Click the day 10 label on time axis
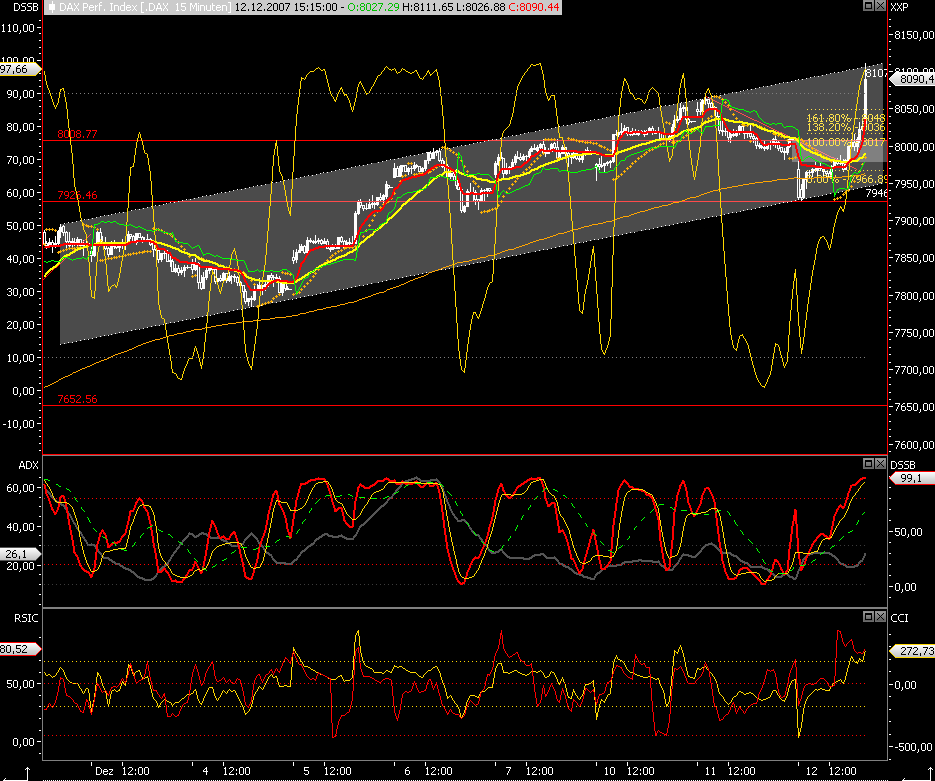935x781 pixels. tap(609, 771)
